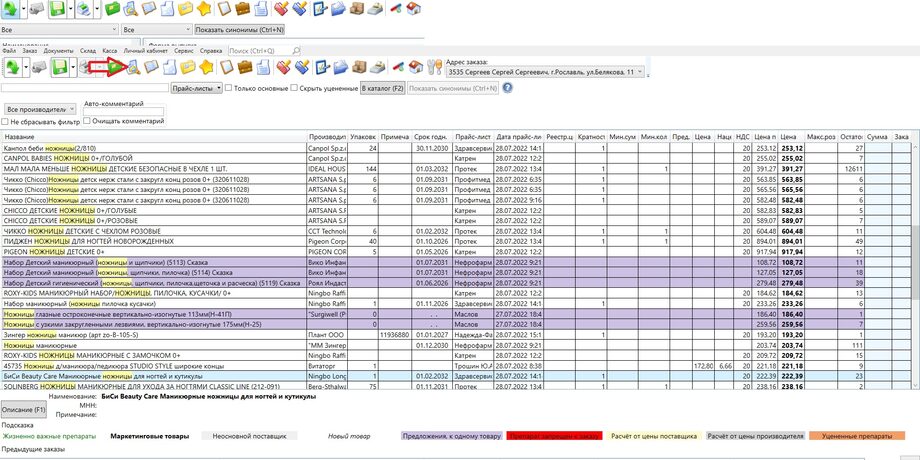The width and height of the screenshot is (920, 460).
Task: Click the red brush icon in main toolbar
Action: pyautogui.click(x=283, y=67)
